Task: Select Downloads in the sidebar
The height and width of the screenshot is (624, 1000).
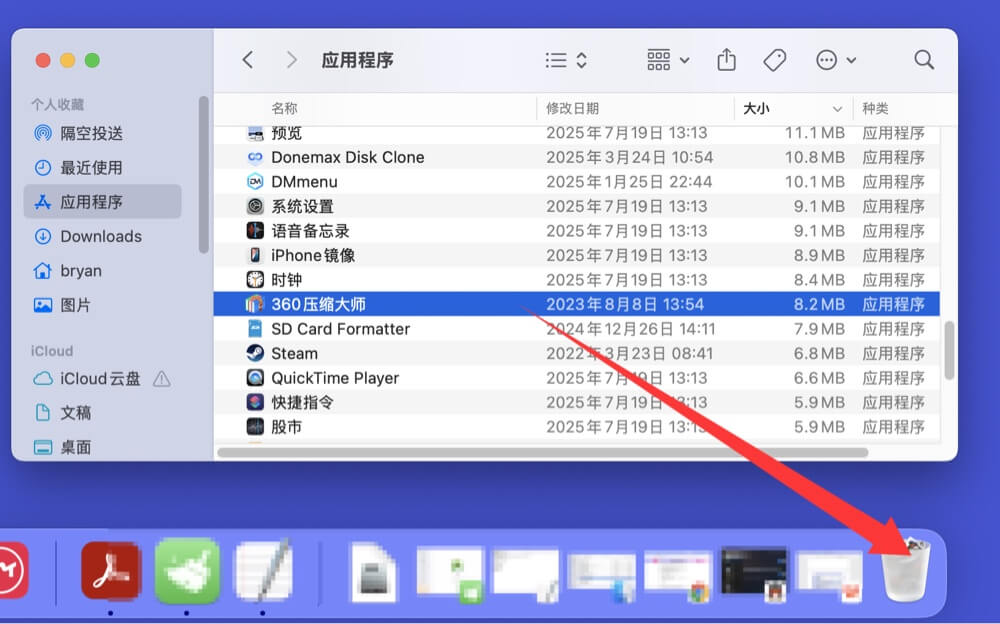Action: (91, 236)
